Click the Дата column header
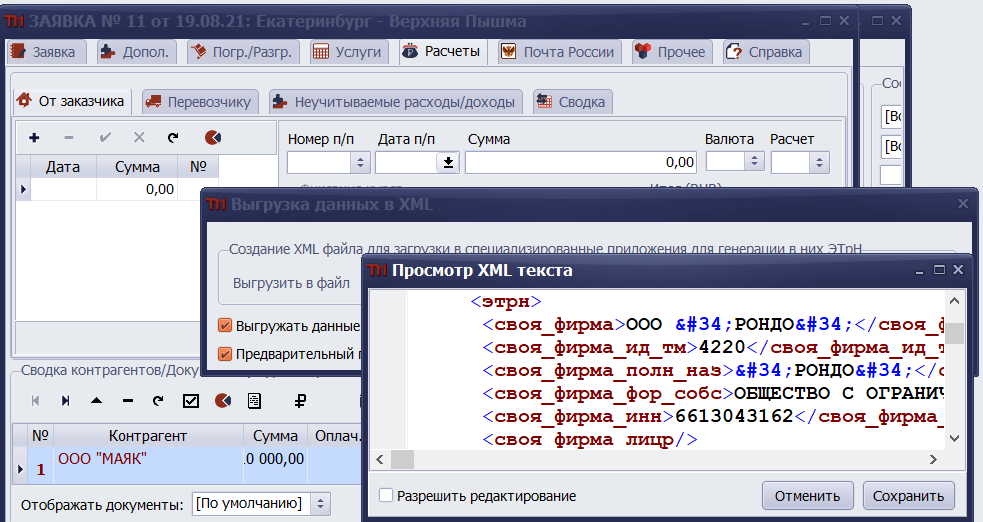This screenshot has width=983, height=522. pos(63,167)
